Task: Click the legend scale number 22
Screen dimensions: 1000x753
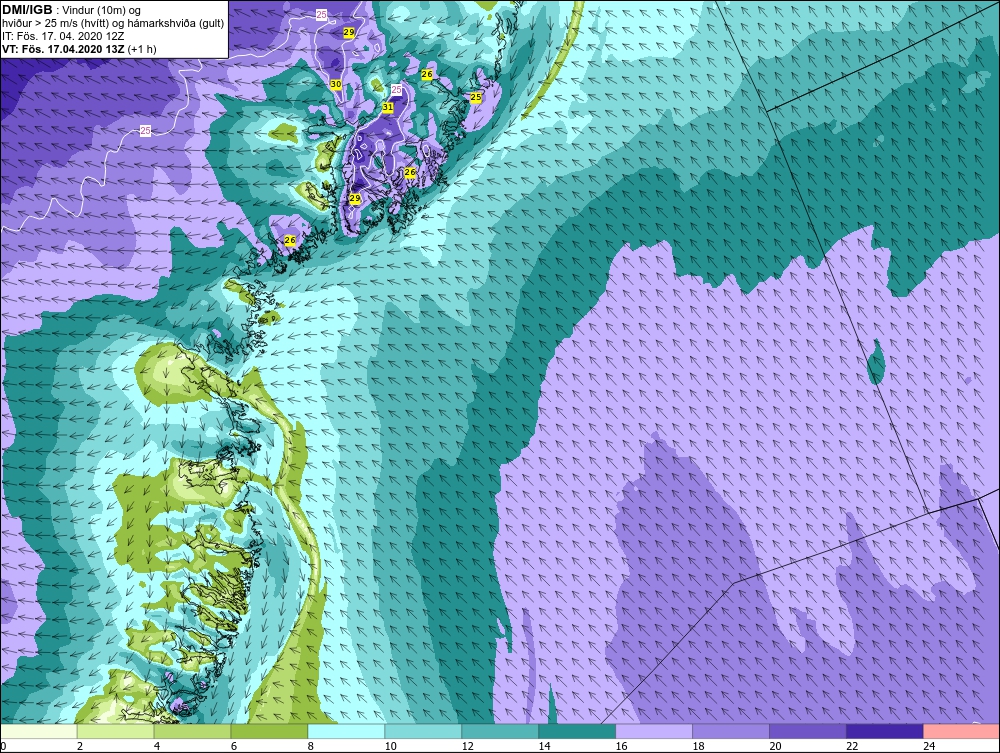Action: coord(853,746)
